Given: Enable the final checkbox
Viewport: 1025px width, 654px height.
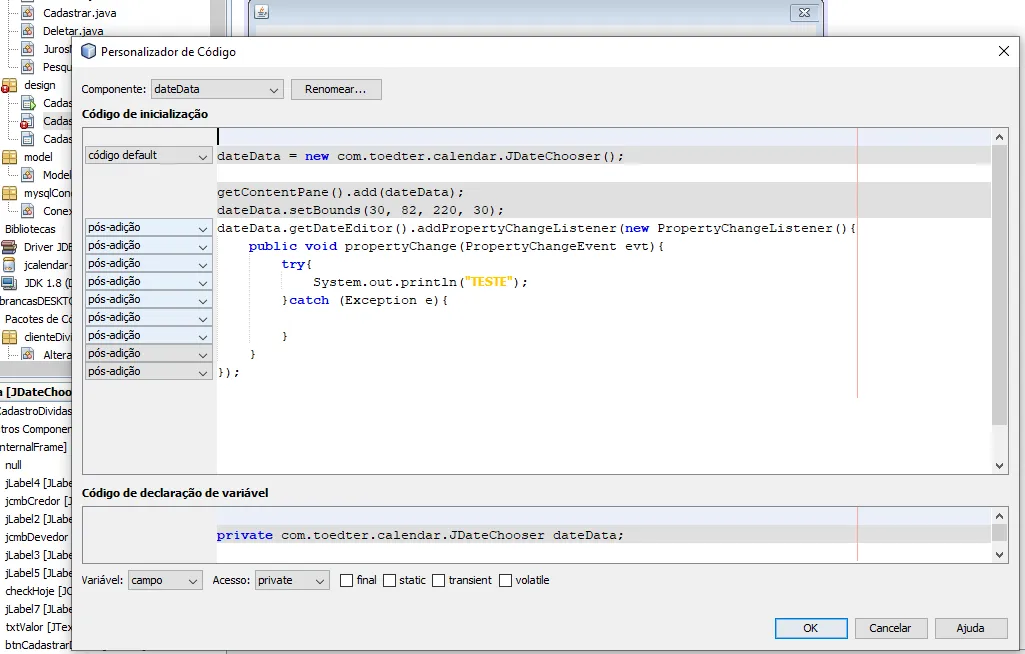Looking at the screenshot, I should pyautogui.click(x=347, y=580).
